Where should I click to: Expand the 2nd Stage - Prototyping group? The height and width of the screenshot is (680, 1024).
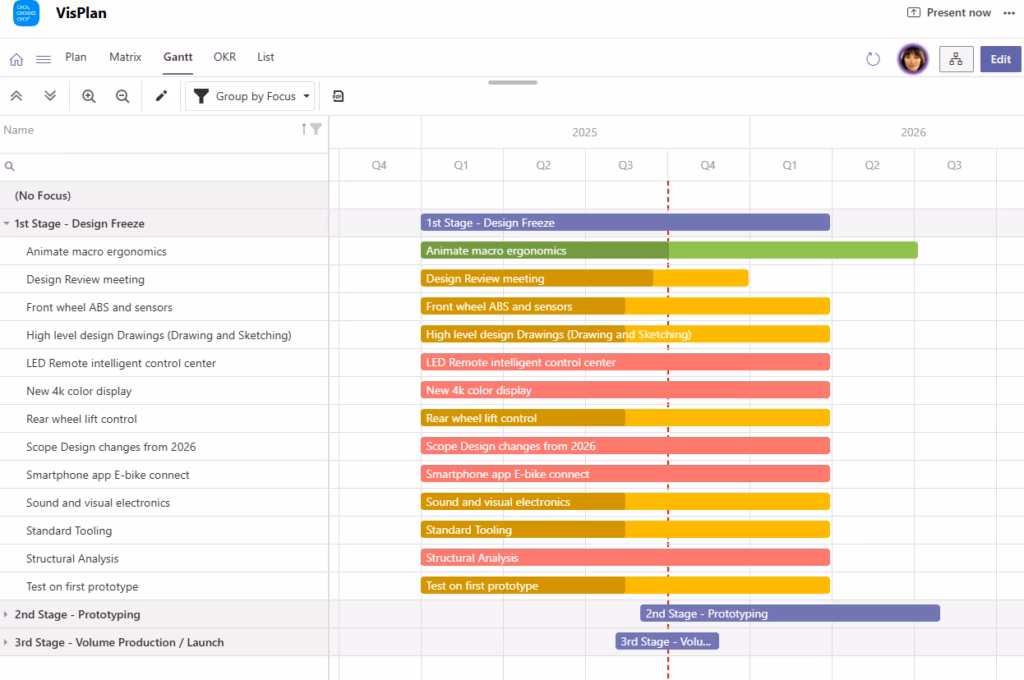6,615
